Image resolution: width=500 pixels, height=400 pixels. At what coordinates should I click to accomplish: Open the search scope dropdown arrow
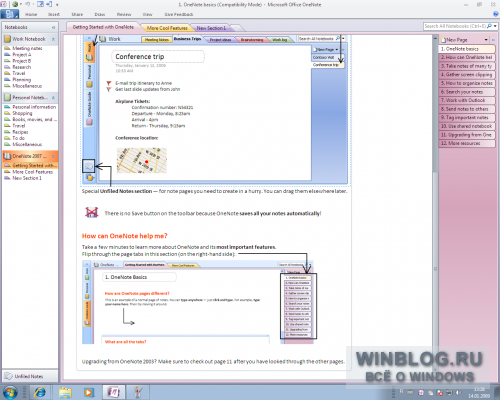495,26
